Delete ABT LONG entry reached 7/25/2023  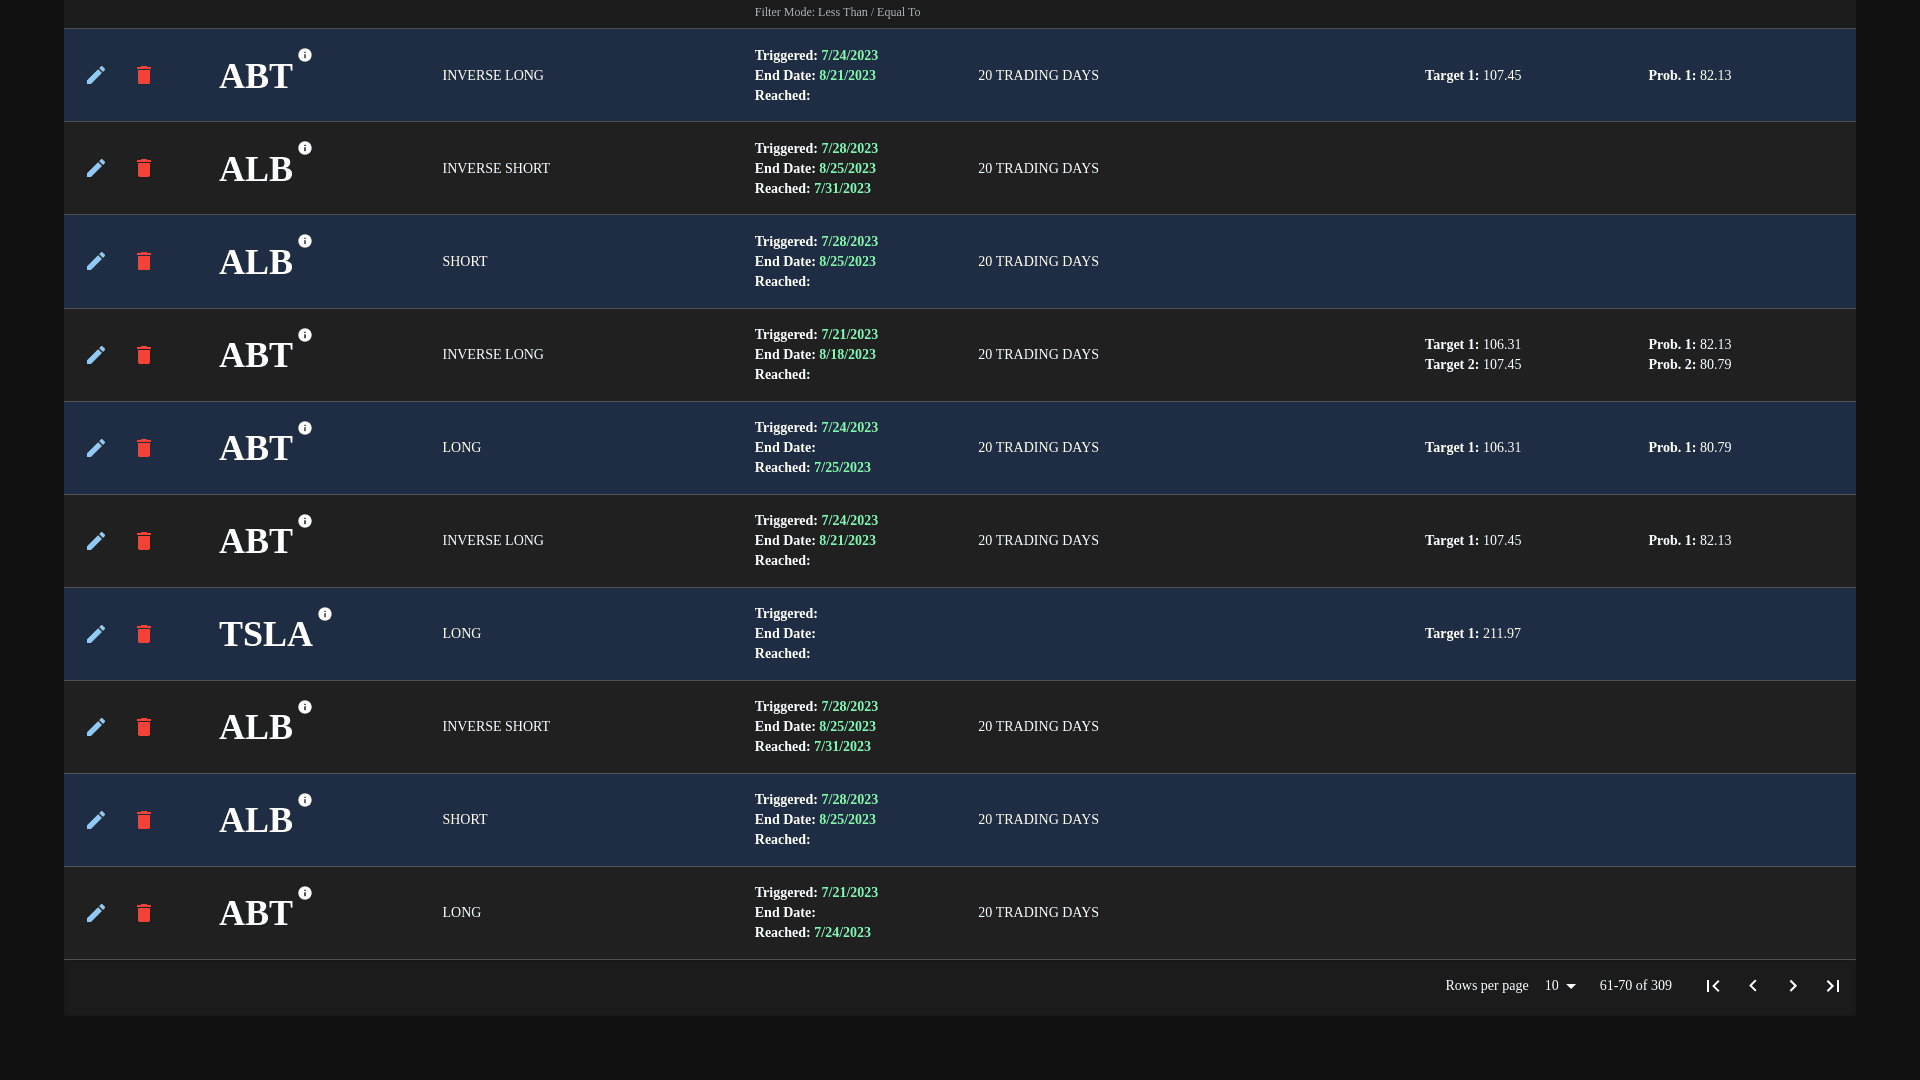[x=144, y=448]
